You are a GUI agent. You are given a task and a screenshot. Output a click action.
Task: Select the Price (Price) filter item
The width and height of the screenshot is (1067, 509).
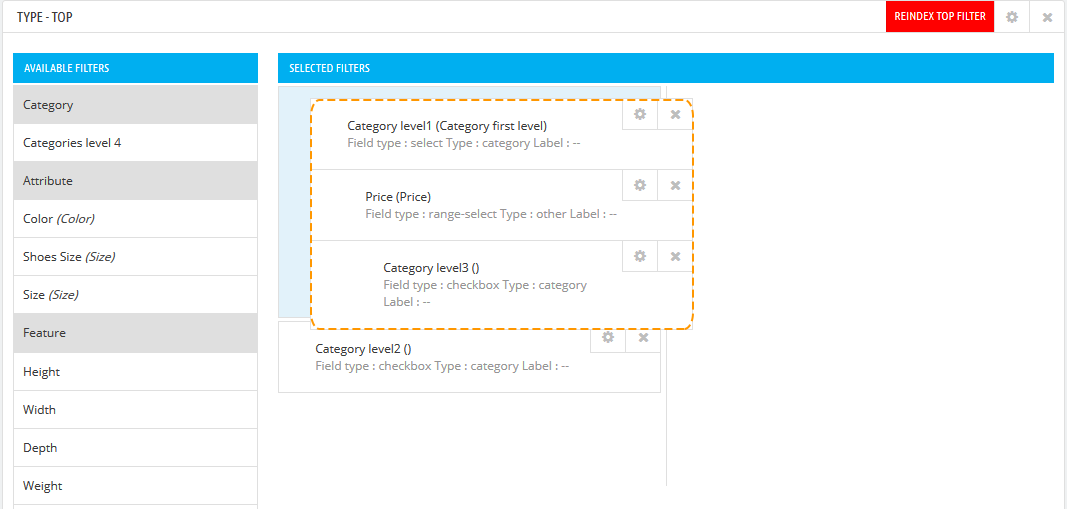pyautogui.click(x=502, y=205)
